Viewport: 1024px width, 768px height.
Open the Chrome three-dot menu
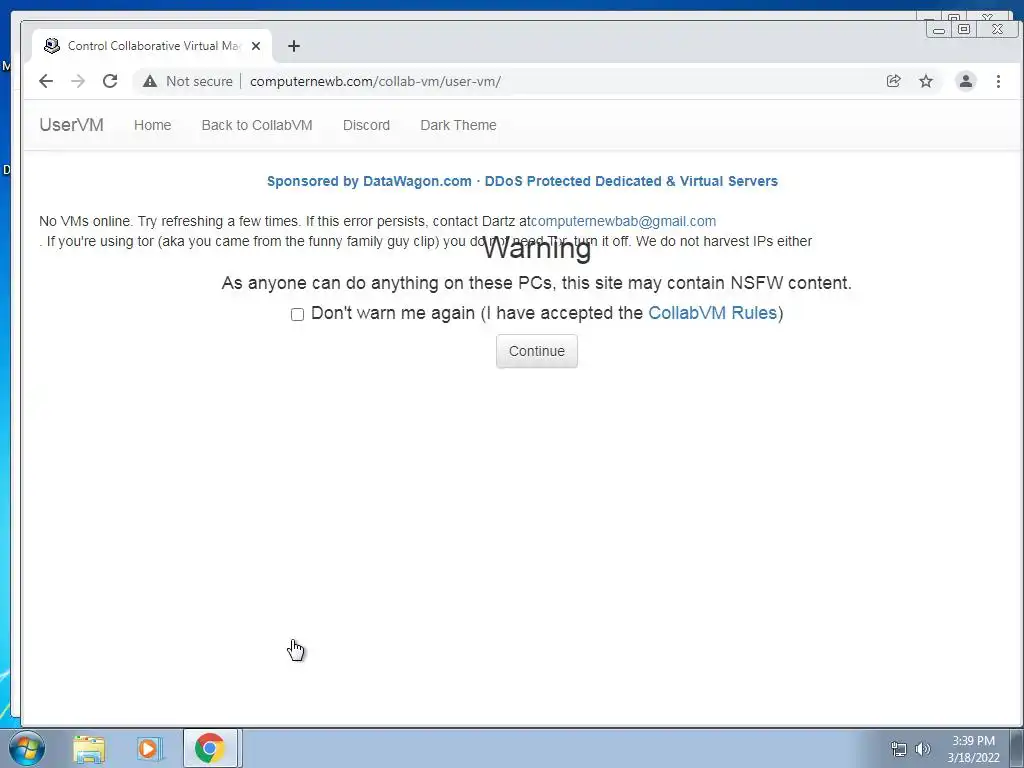click(x=998, y=81)
